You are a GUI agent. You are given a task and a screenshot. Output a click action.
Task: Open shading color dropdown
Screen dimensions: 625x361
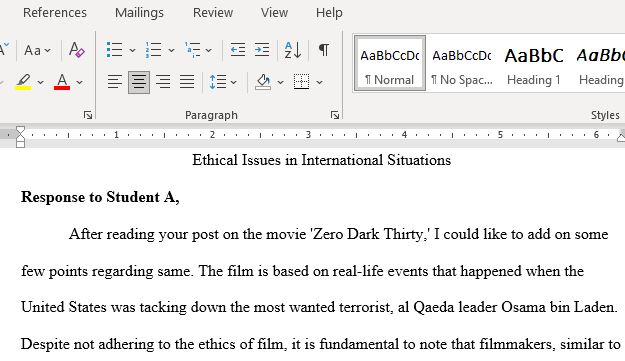[x=281, y=82]
